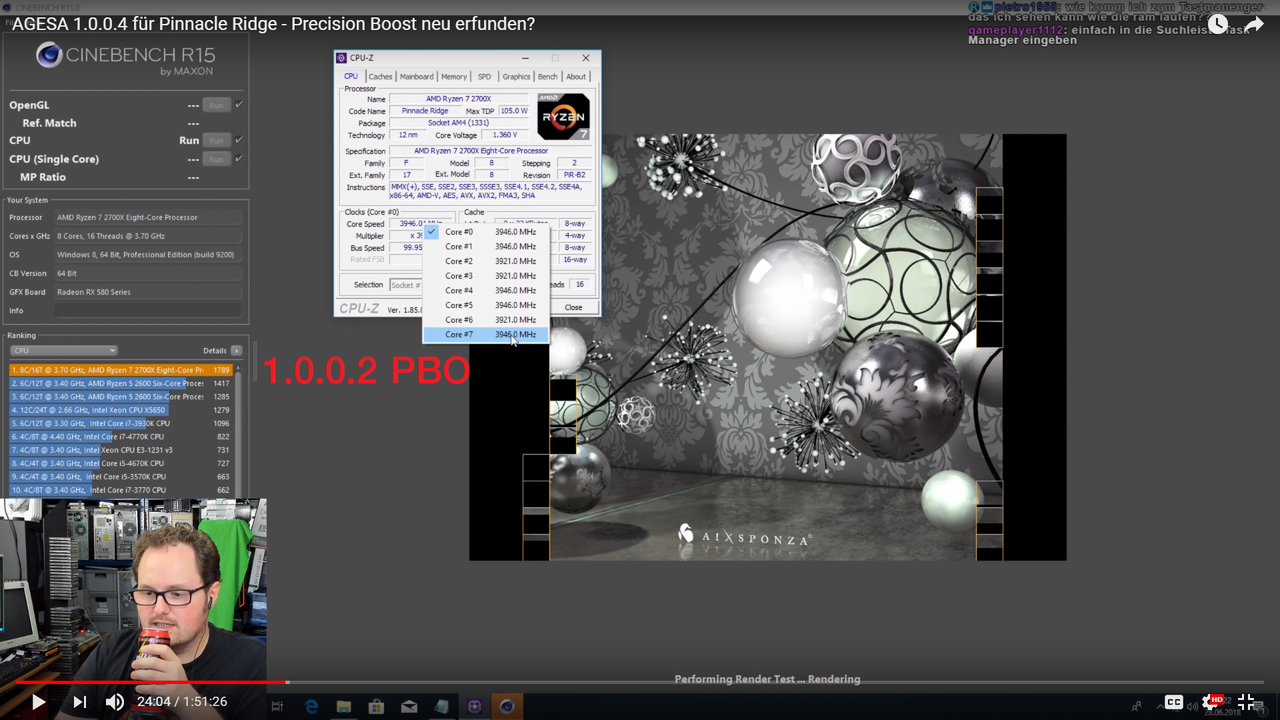
Task: Skip to the next video
Action: coord(80,702)
